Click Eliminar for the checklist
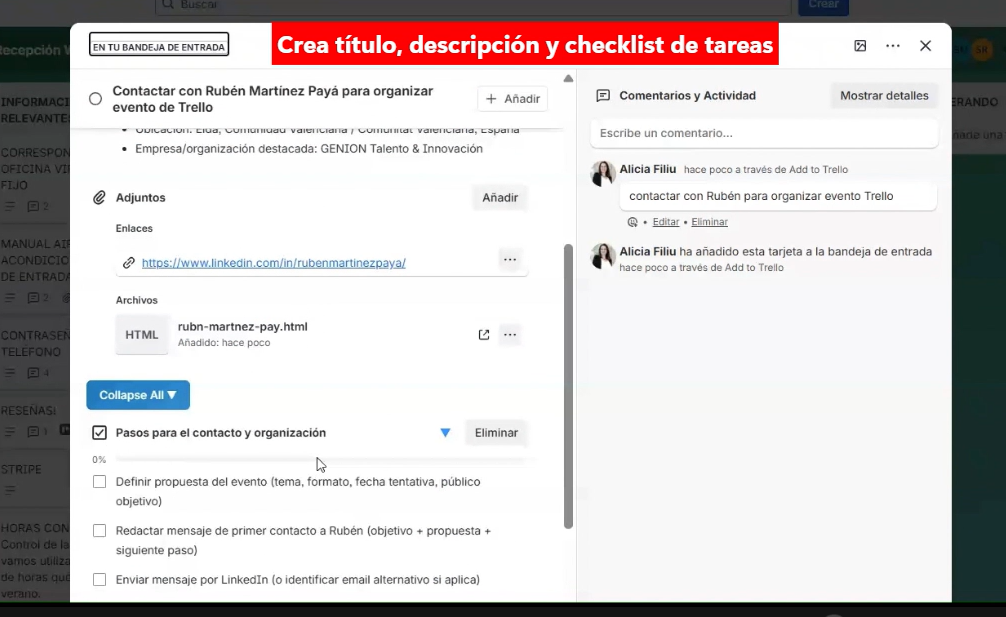Image resolution: width=1006 pixels, height=617 pixels. tap(496, 433)
